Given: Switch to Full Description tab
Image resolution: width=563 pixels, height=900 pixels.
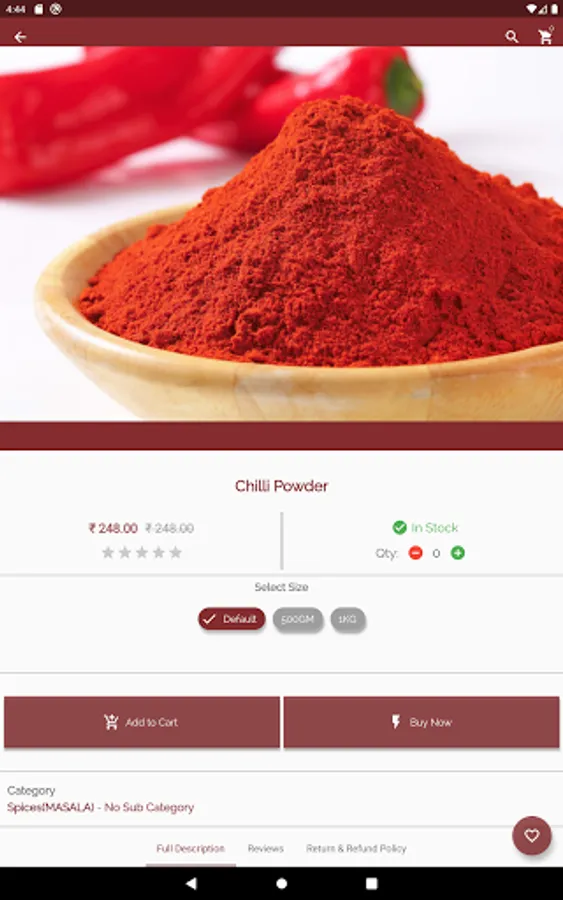Looking at the screenshot, I should tap(191, 848).
